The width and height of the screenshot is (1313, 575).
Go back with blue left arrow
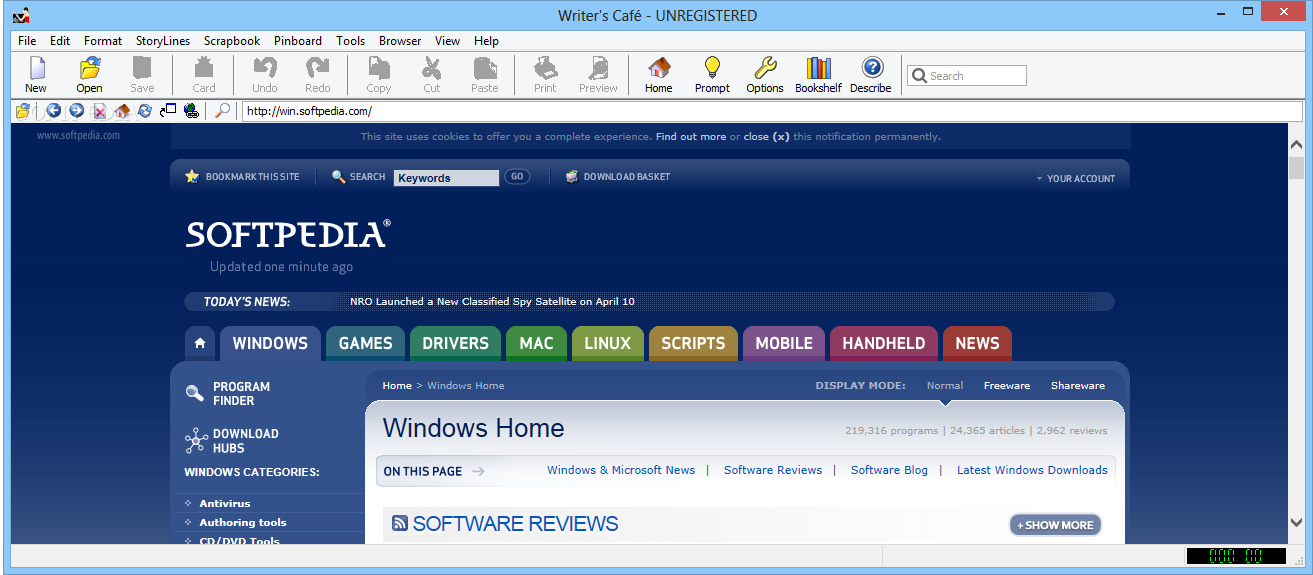pos(53,111)
